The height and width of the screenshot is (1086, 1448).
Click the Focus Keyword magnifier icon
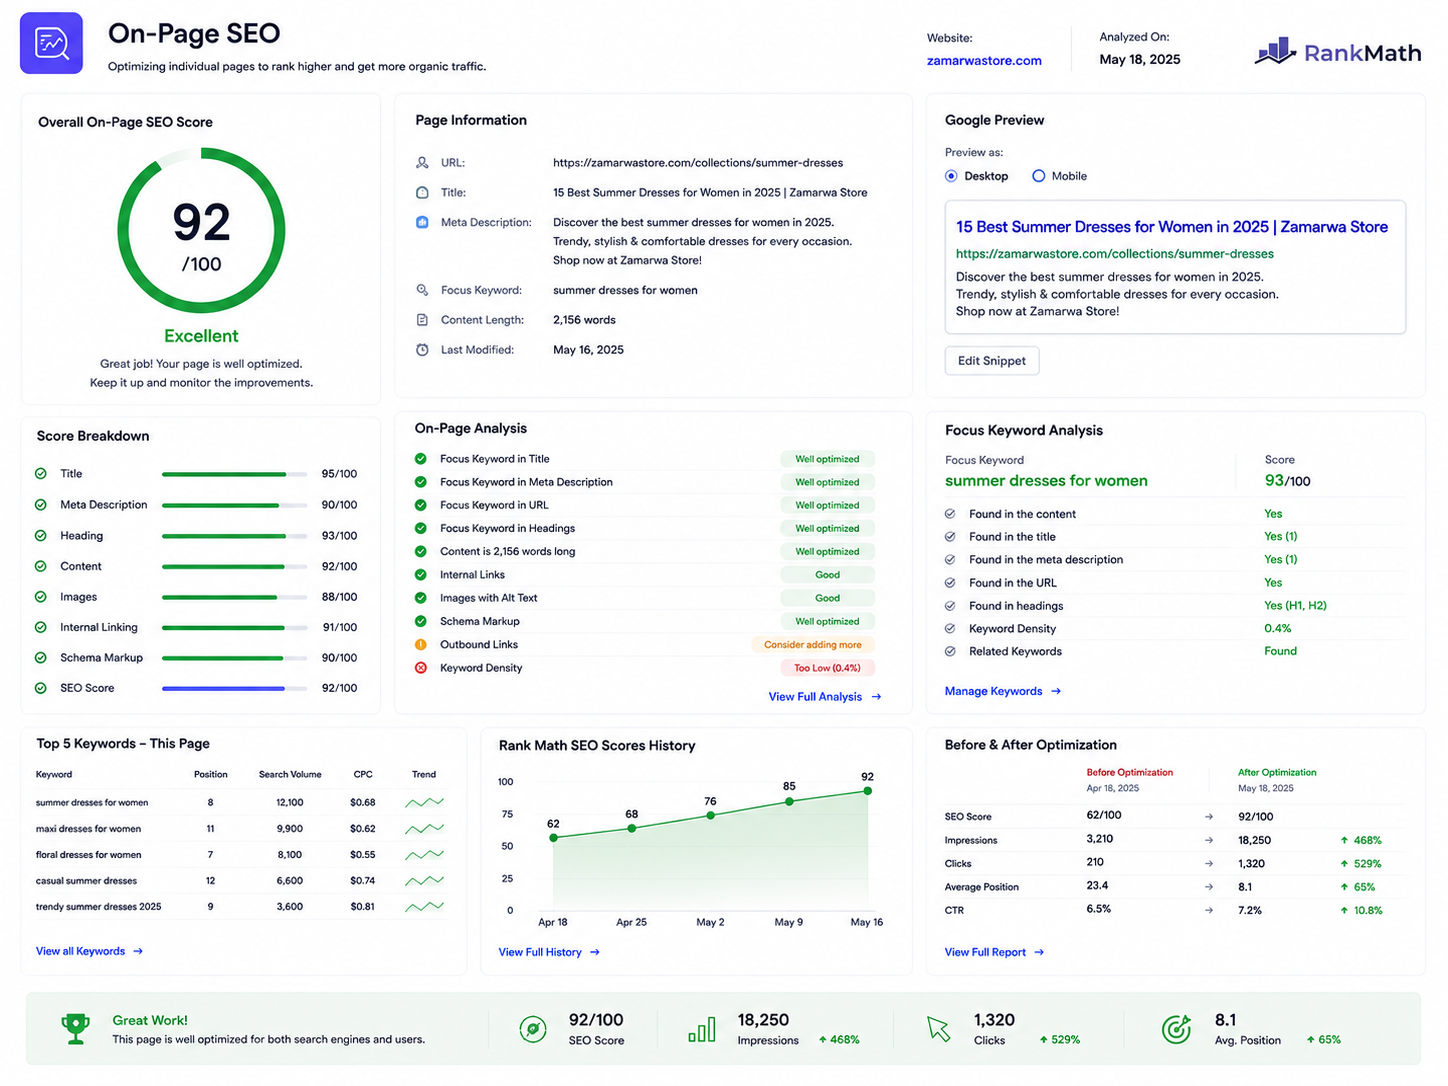(422, 290)
